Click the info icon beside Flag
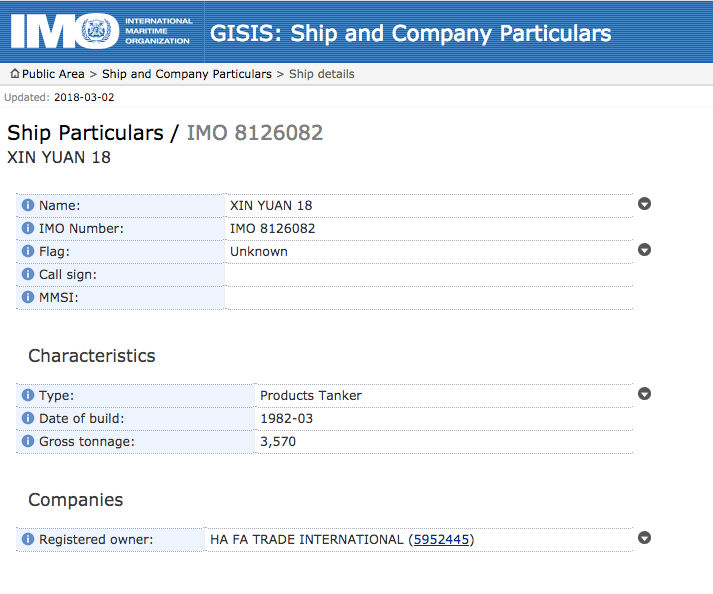713x594 pixels. click(x=28, y=251)
